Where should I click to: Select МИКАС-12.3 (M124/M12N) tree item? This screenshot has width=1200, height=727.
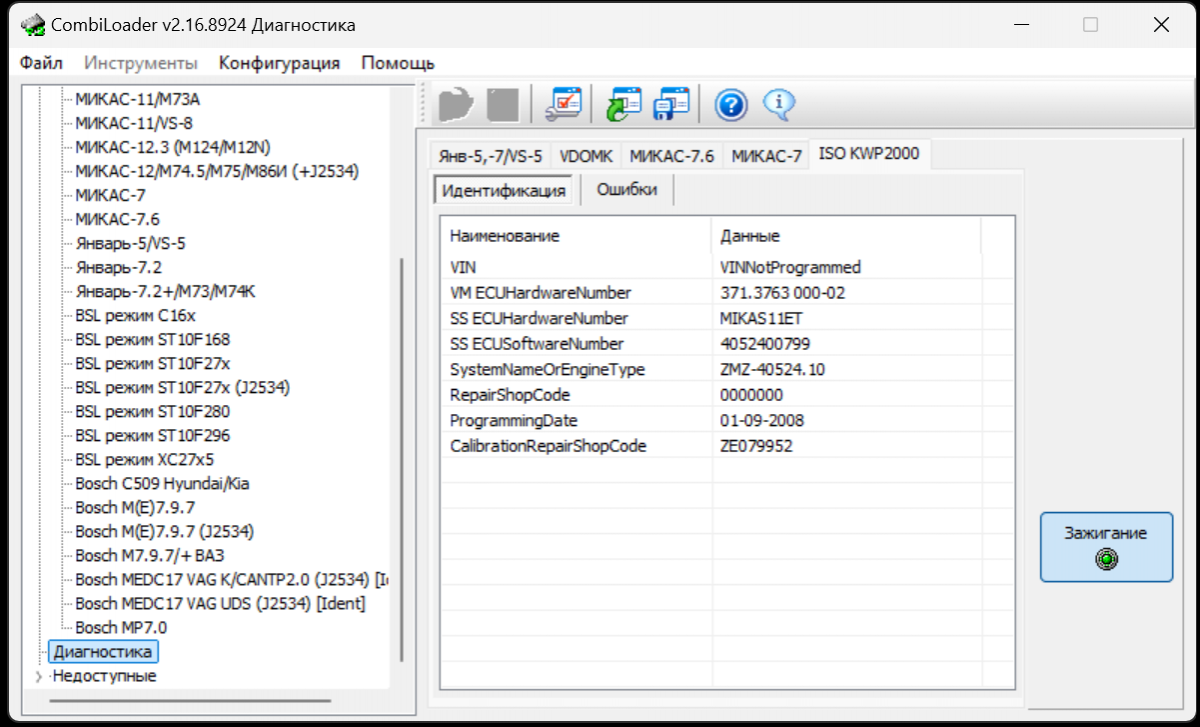173,147
